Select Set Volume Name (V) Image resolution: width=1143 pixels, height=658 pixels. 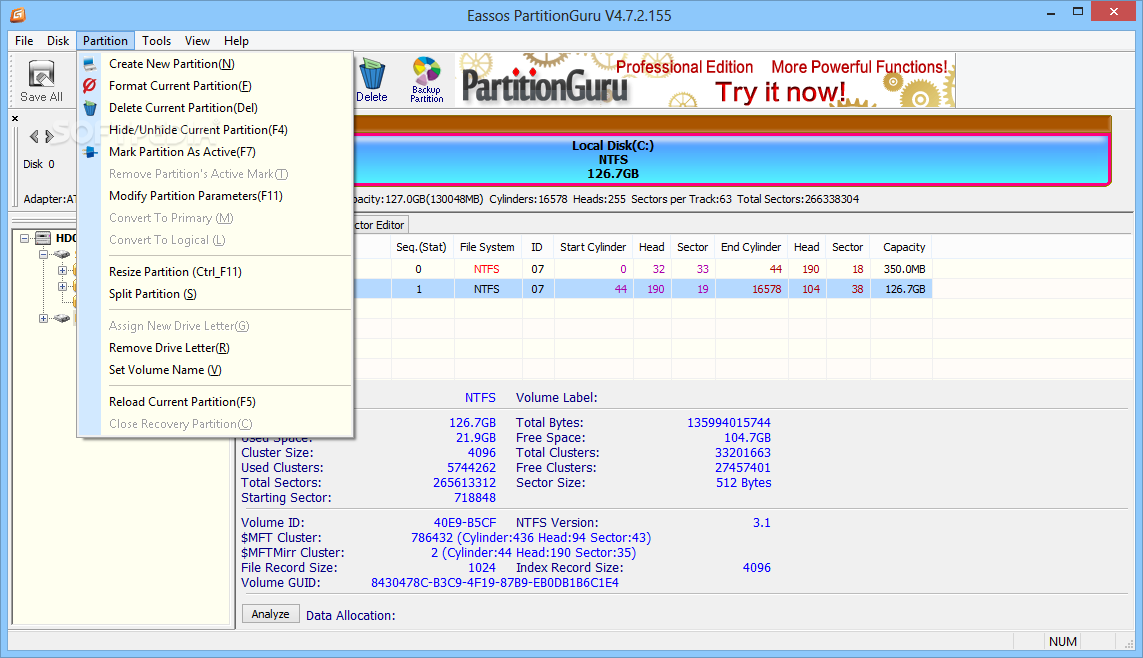pos(216,370)
